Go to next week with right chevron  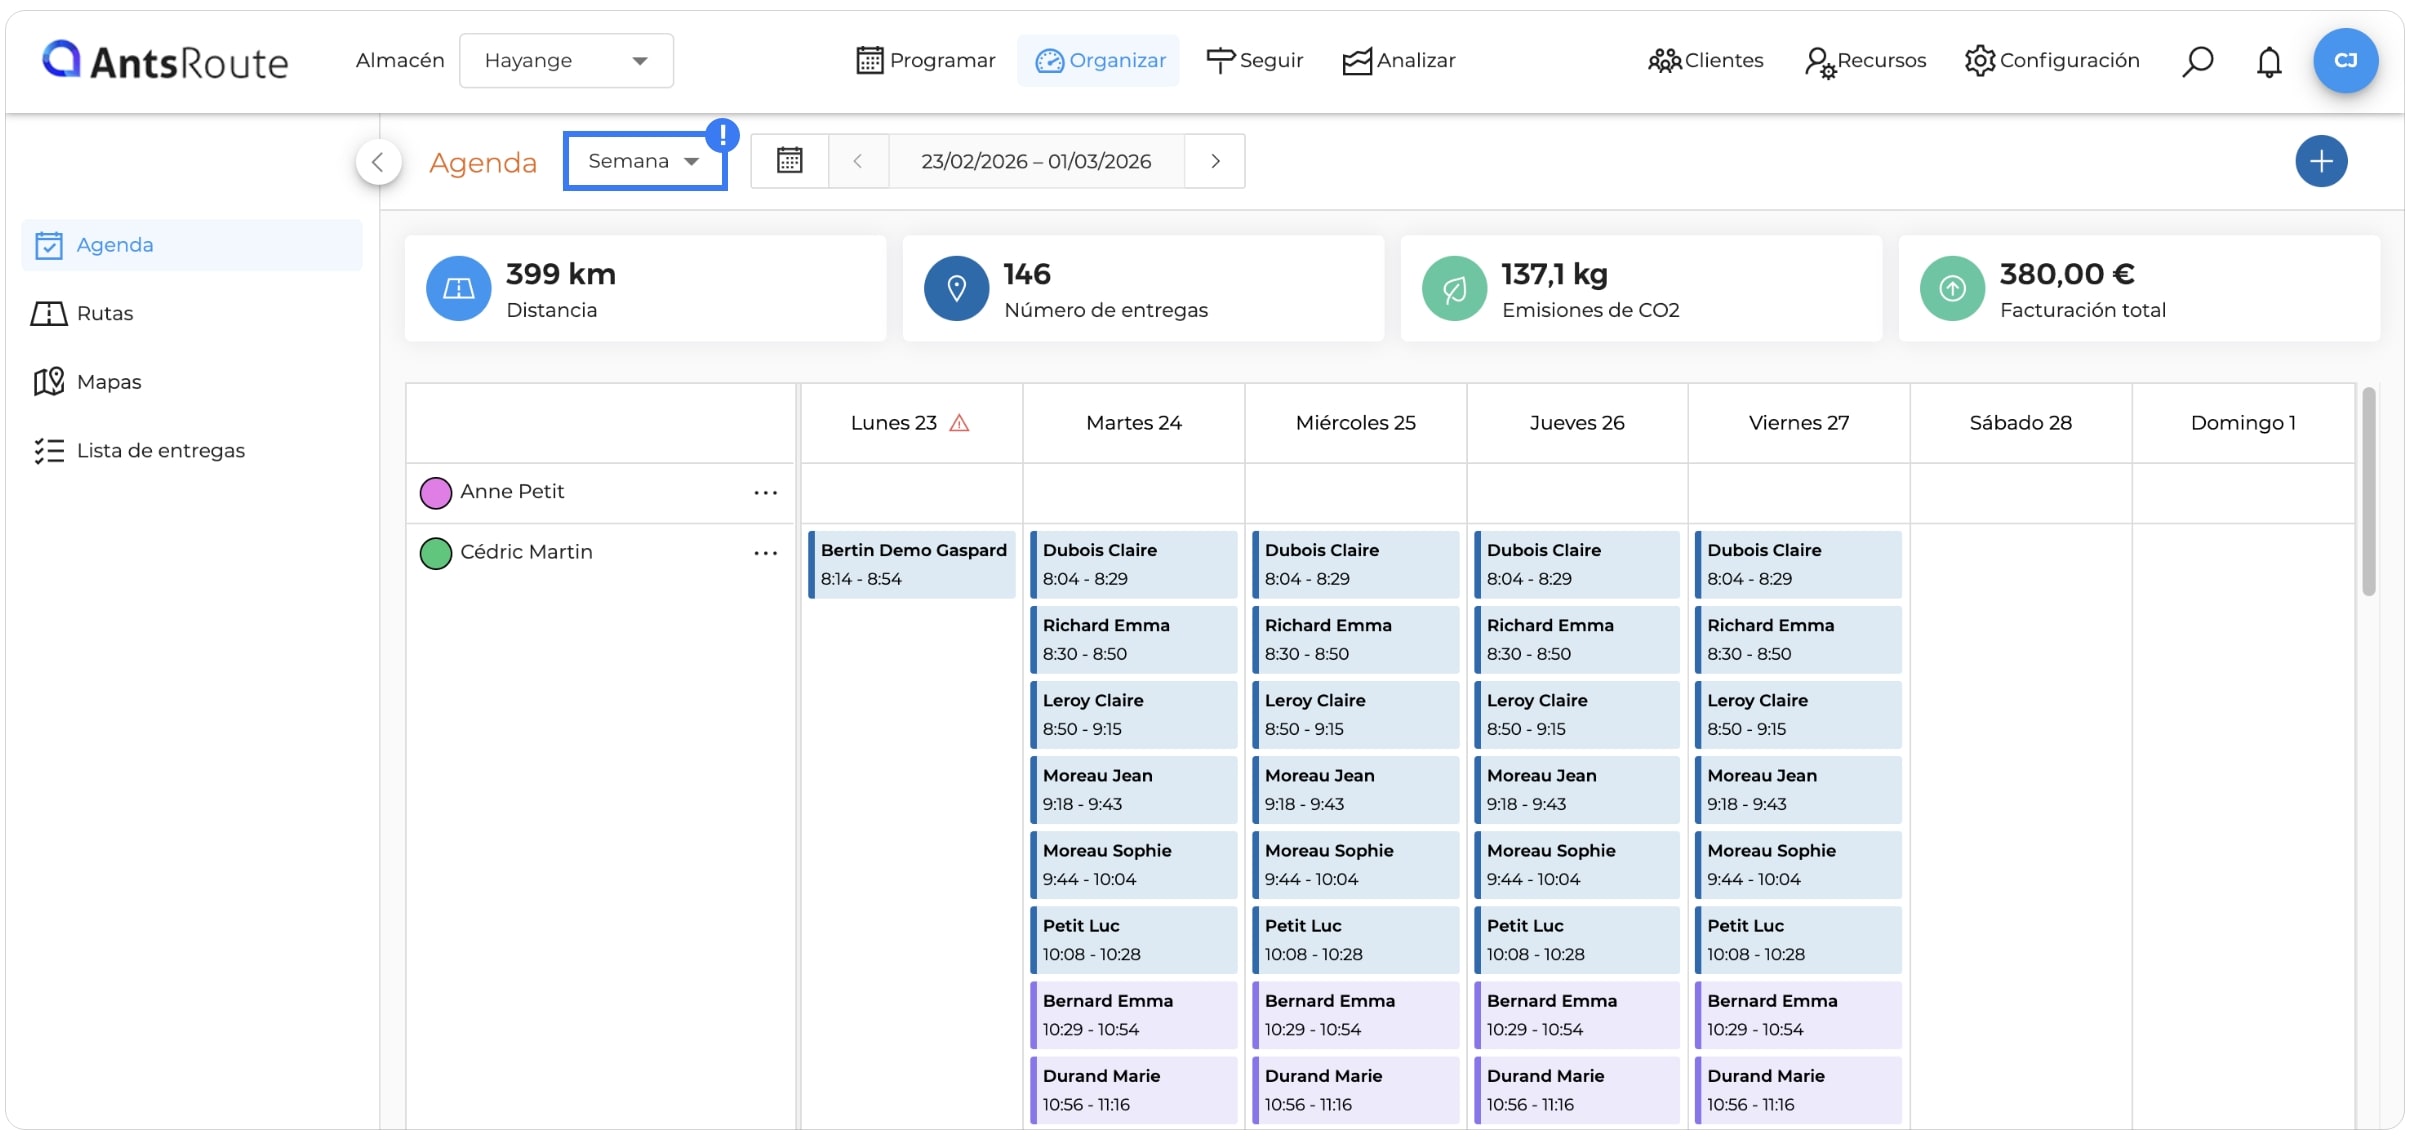point(1215,161)
